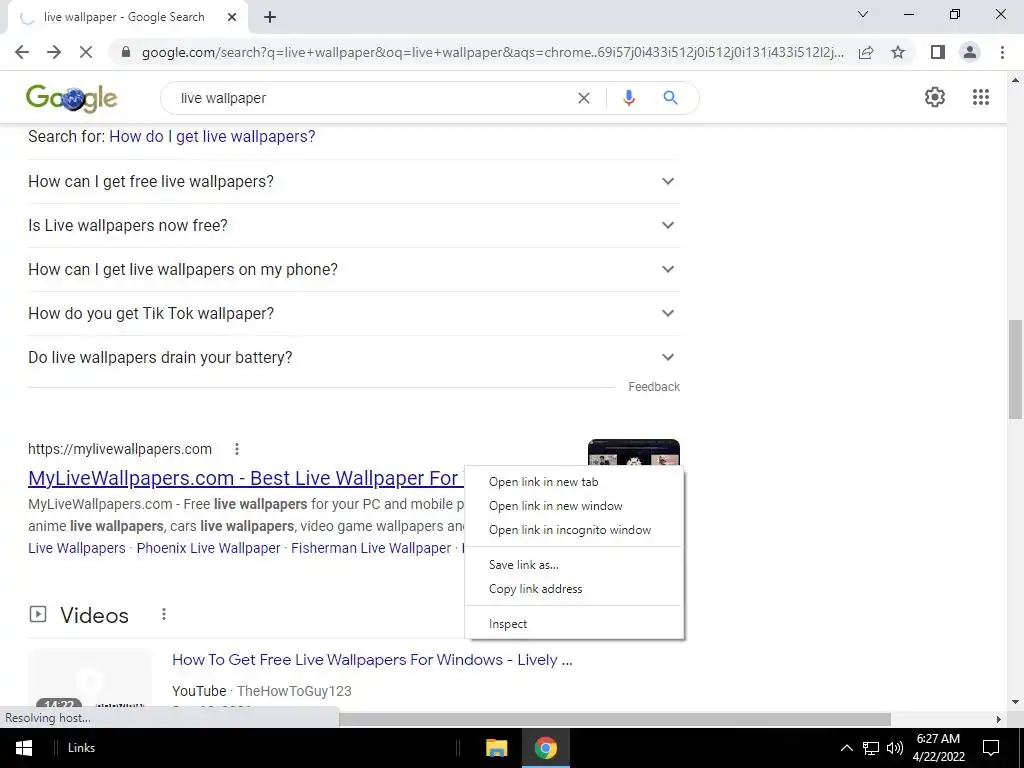This screenshot has height=768, width=1024.
Task: Open Chrome side panel
Action: pos(938,52)
